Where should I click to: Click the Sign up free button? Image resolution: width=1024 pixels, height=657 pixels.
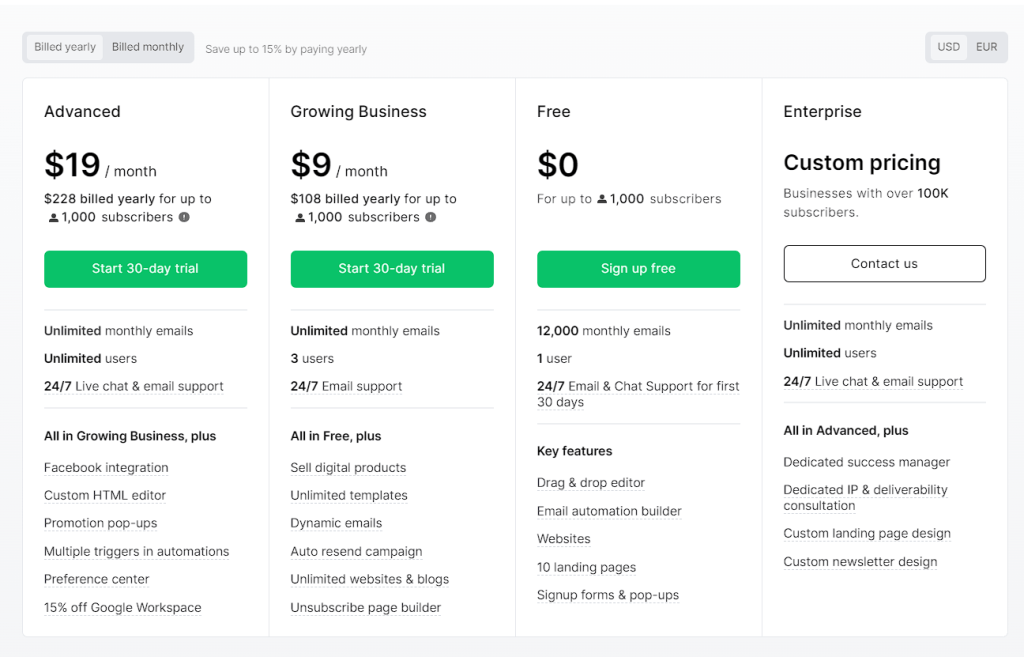click(638, 269)
